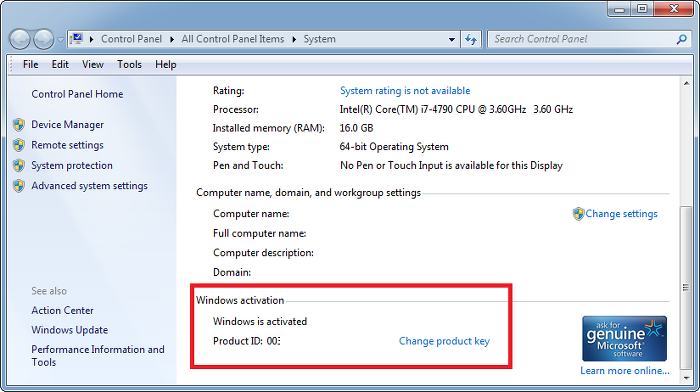Viewport: 700px width, 392px height.
Task: Open the Edit menu
Action: coord(60,65)
